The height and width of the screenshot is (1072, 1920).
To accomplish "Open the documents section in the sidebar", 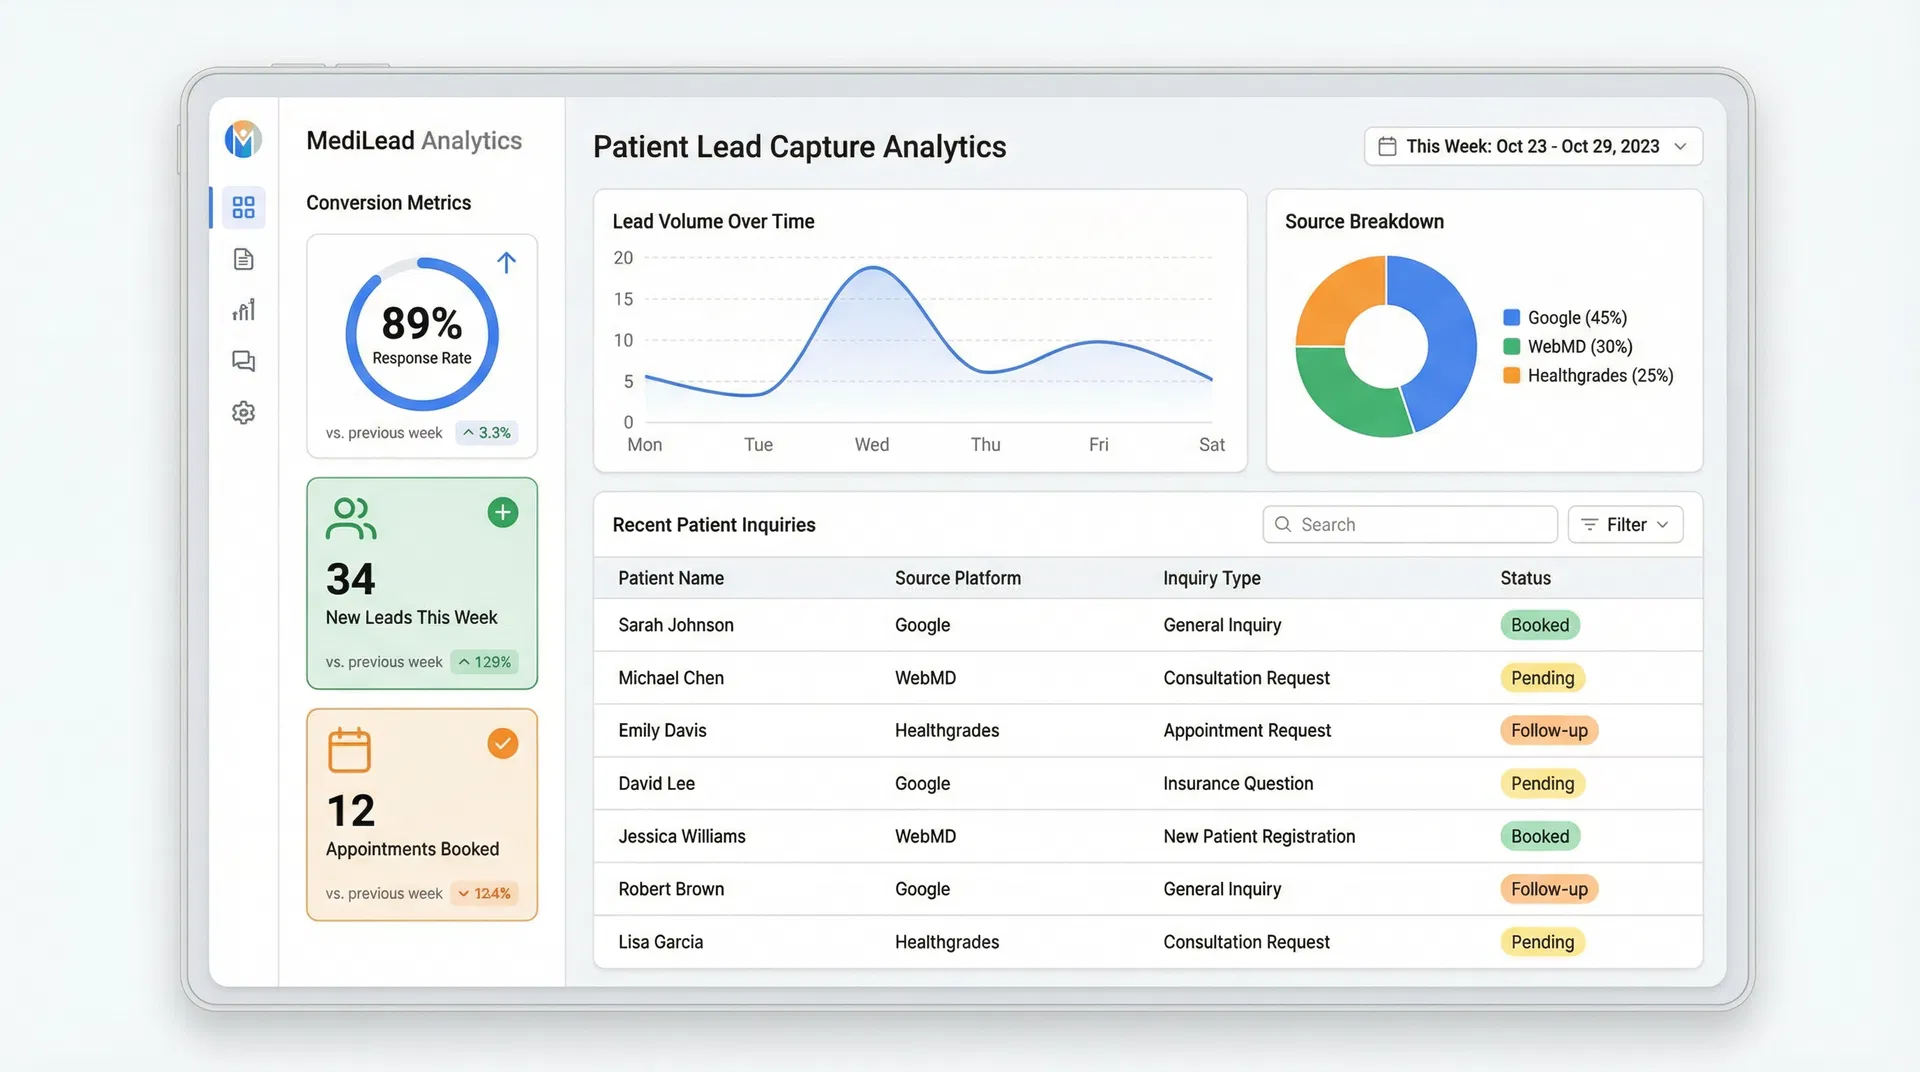I will pos(243,259).
